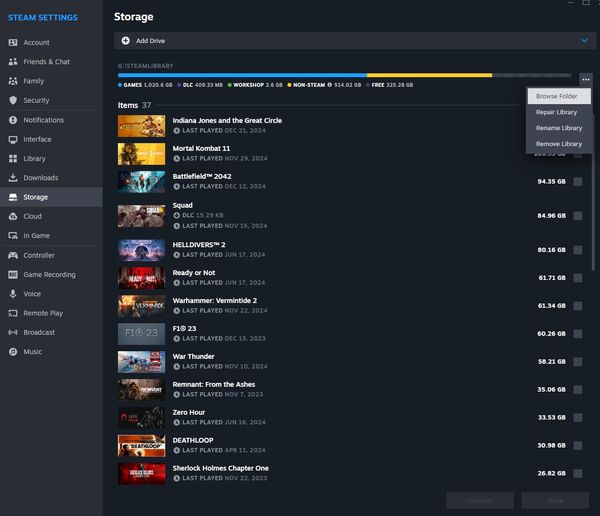Click the Account sidebar icon
This screenshot has height=516, width=600.
click(x=13, y=42)
